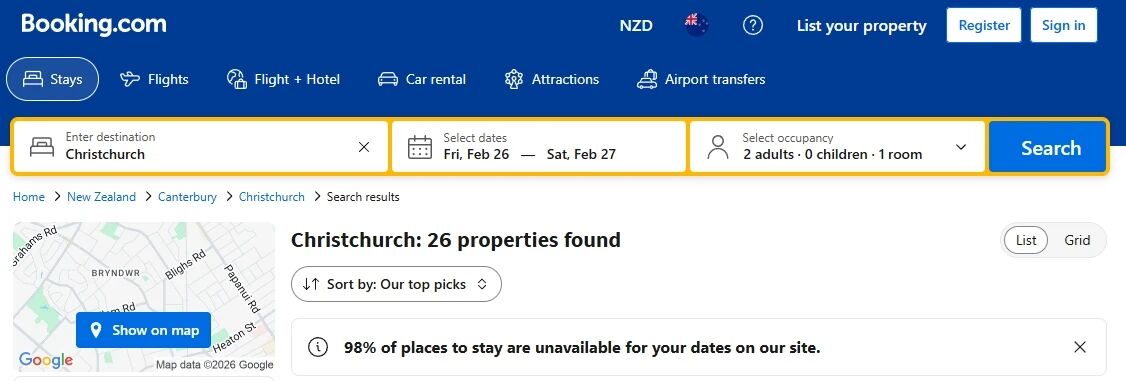Switch results to List view

[1025, 240]
